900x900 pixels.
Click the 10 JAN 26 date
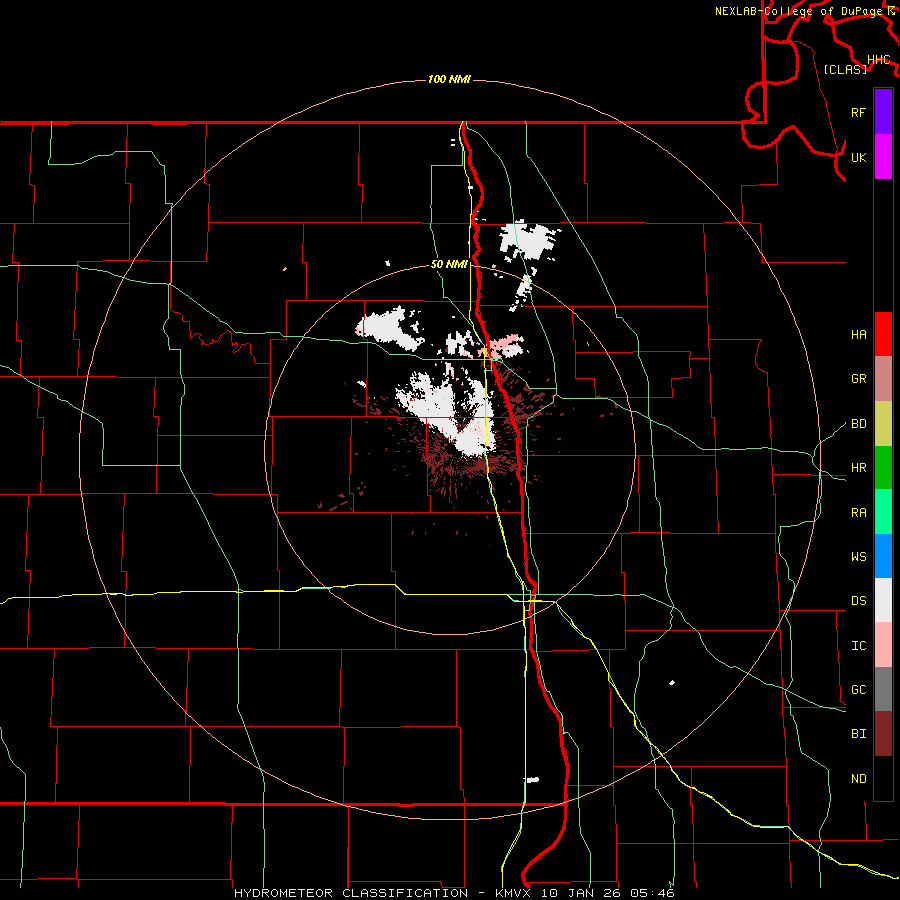click(581, 893)
